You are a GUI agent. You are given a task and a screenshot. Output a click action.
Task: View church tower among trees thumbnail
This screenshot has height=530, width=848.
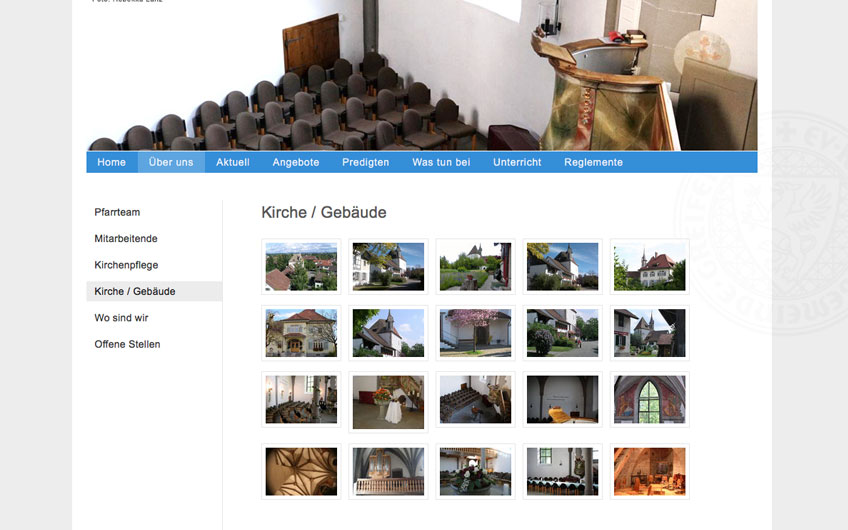388,333
